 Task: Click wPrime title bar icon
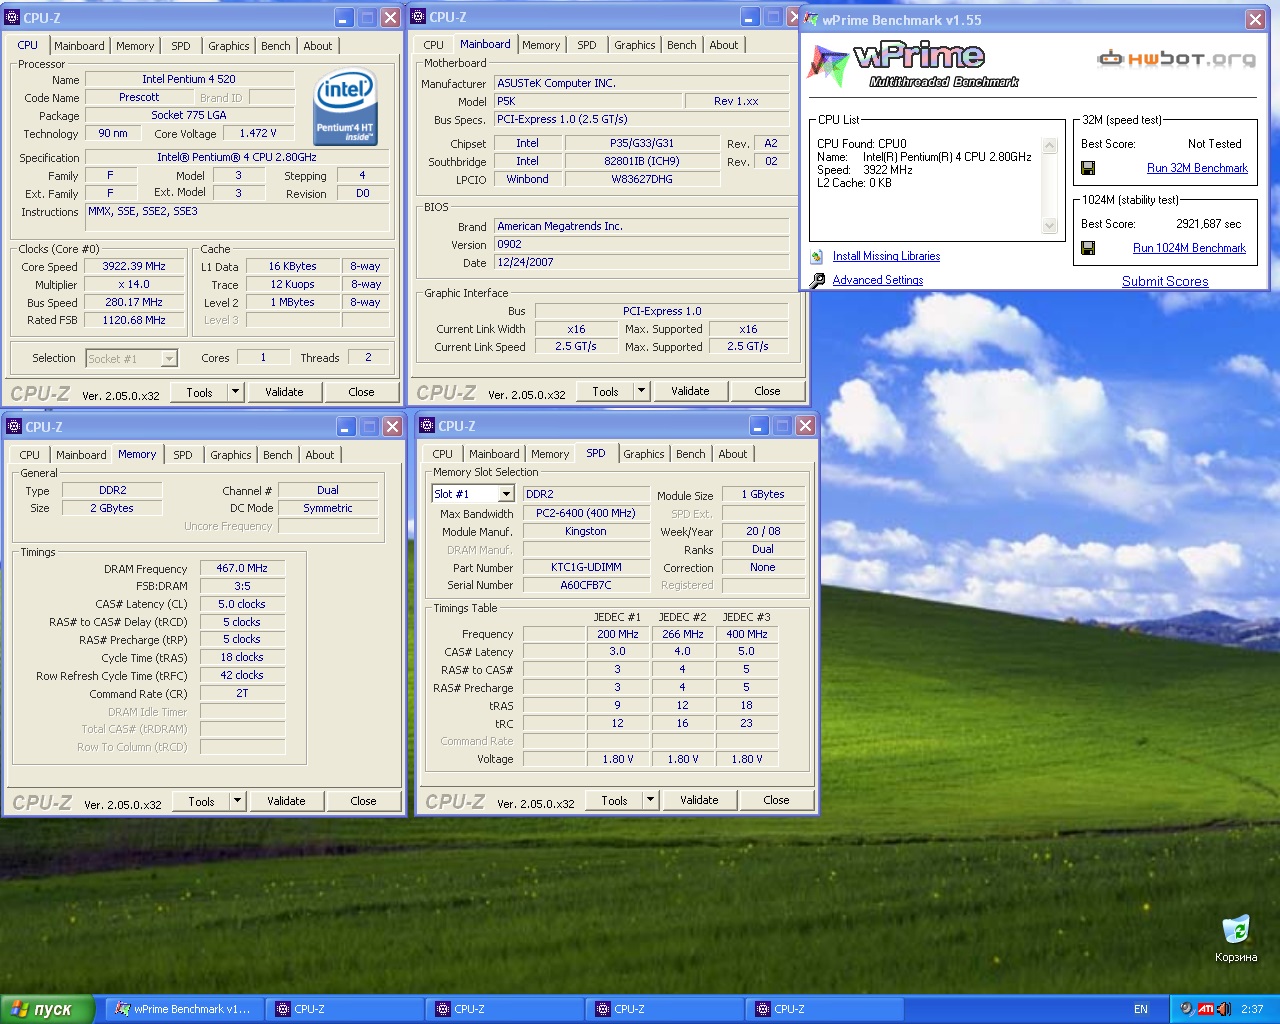811,19
